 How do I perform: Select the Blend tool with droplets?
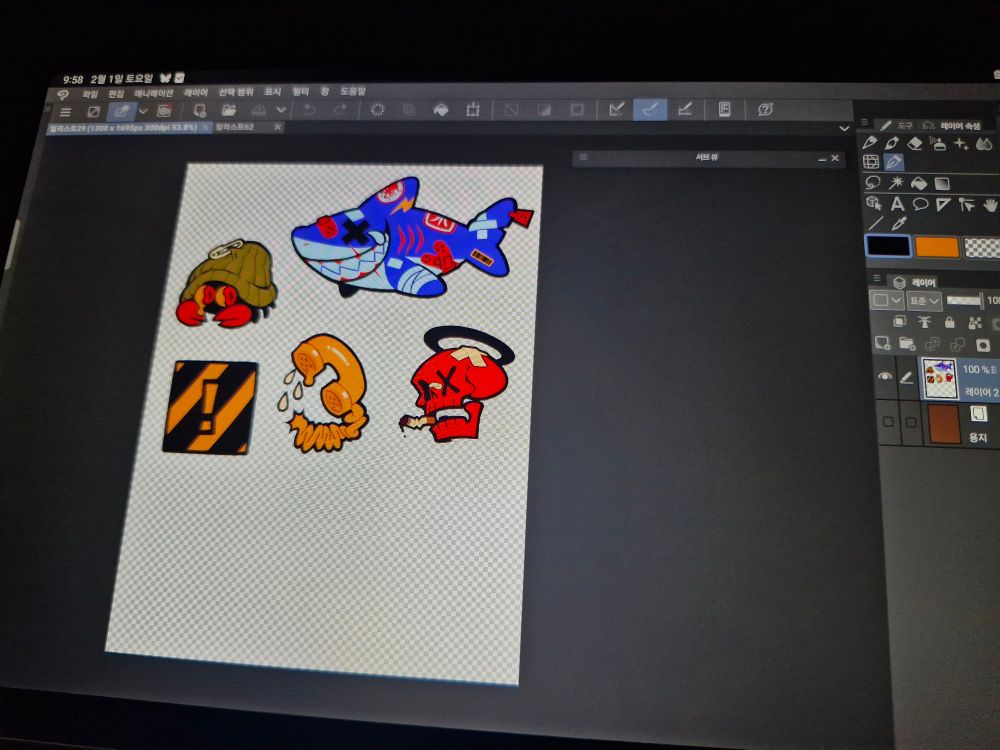pyautogui.click(x=984, y=144)
